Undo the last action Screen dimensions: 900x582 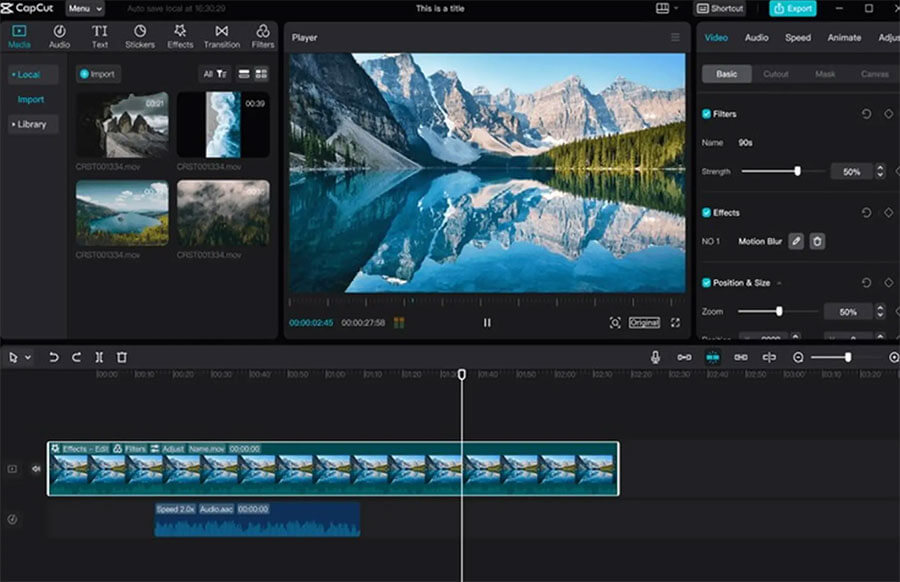[x=53, y=358]
